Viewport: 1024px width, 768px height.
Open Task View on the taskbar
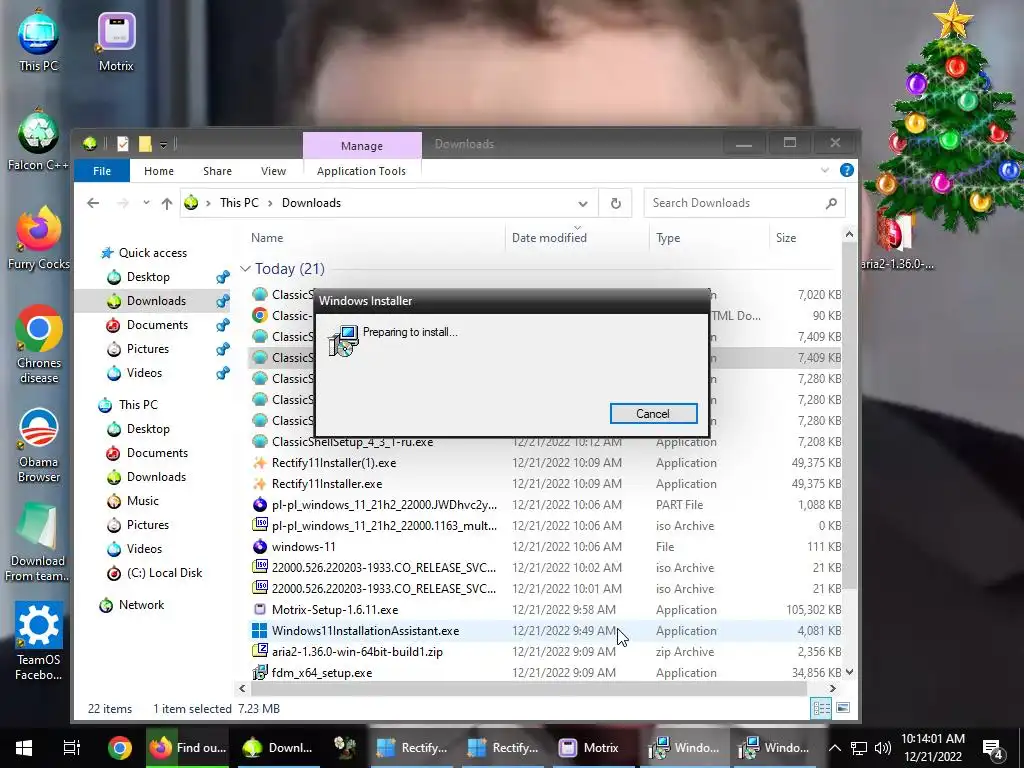click(x=72, y=748)
